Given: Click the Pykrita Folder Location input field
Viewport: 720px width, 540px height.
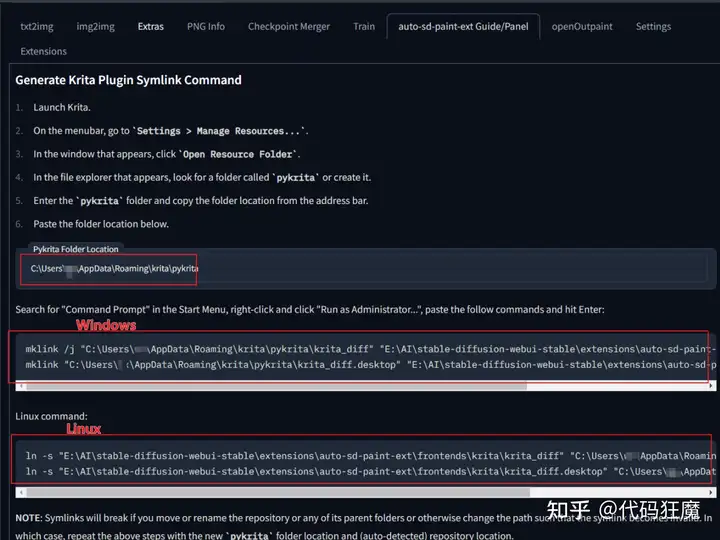Looking at the screenshot, I should [366, 269].
